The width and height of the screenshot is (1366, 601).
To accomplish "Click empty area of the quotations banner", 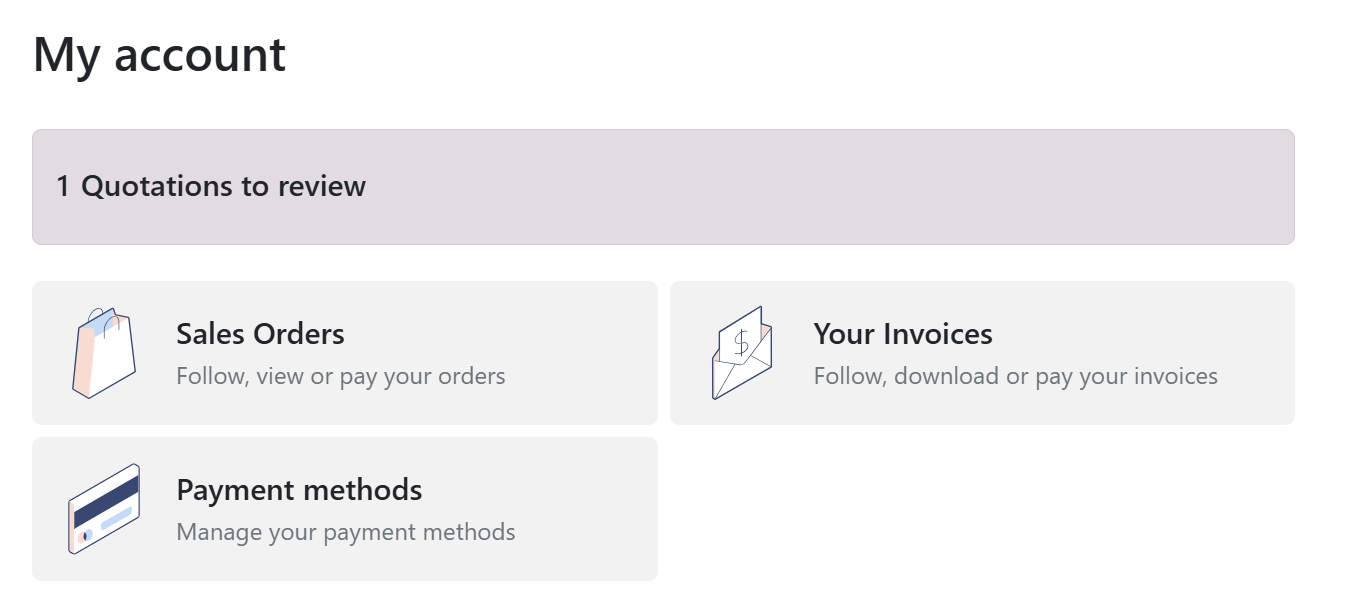I will click(830, 187).
